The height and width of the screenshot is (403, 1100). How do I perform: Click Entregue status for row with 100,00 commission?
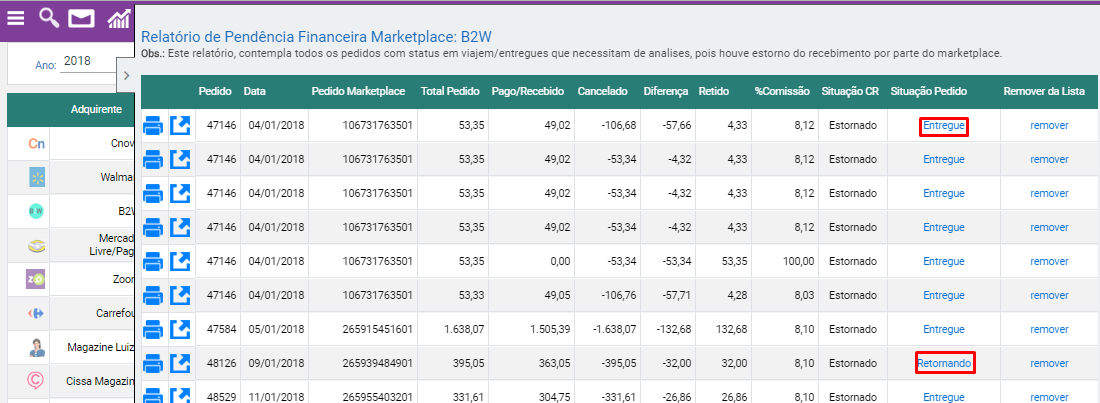pos(944,261)
